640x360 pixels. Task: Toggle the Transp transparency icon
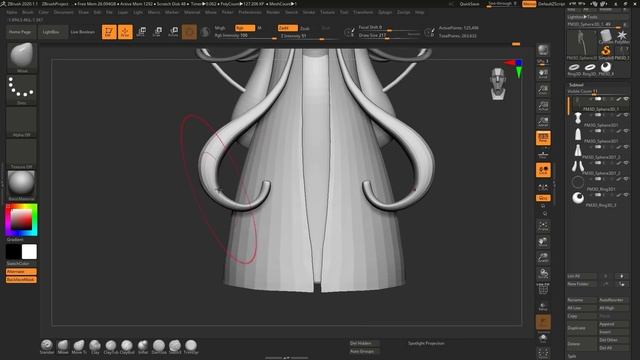pos(543,306)
